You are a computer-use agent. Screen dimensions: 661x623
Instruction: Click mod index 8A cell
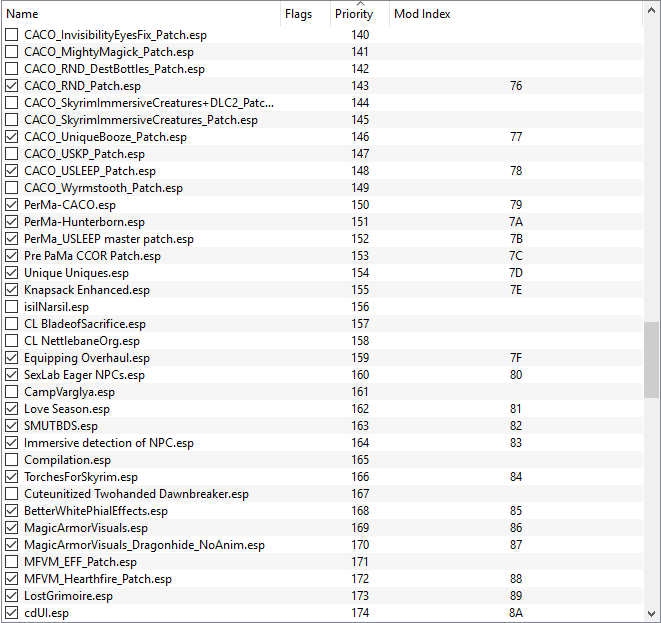(x=516, y=613)
